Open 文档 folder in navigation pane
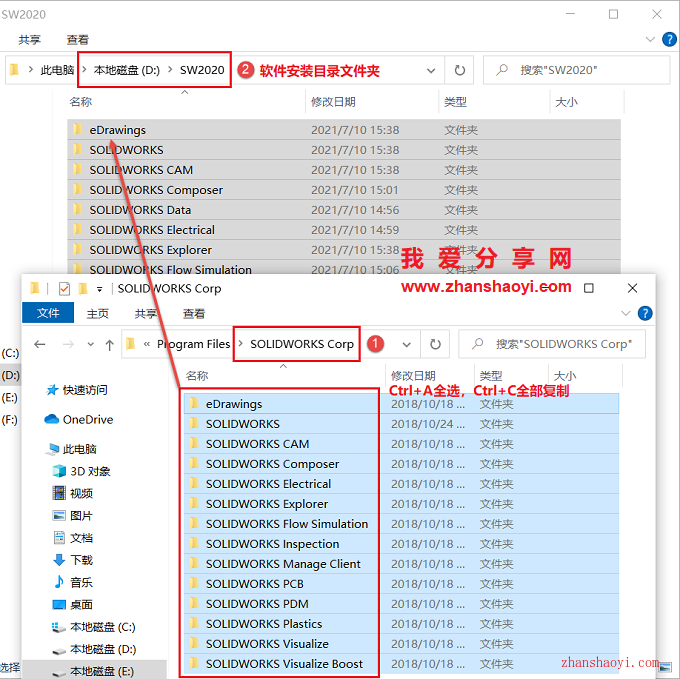 pyautogui.click(x=73, y=538)
